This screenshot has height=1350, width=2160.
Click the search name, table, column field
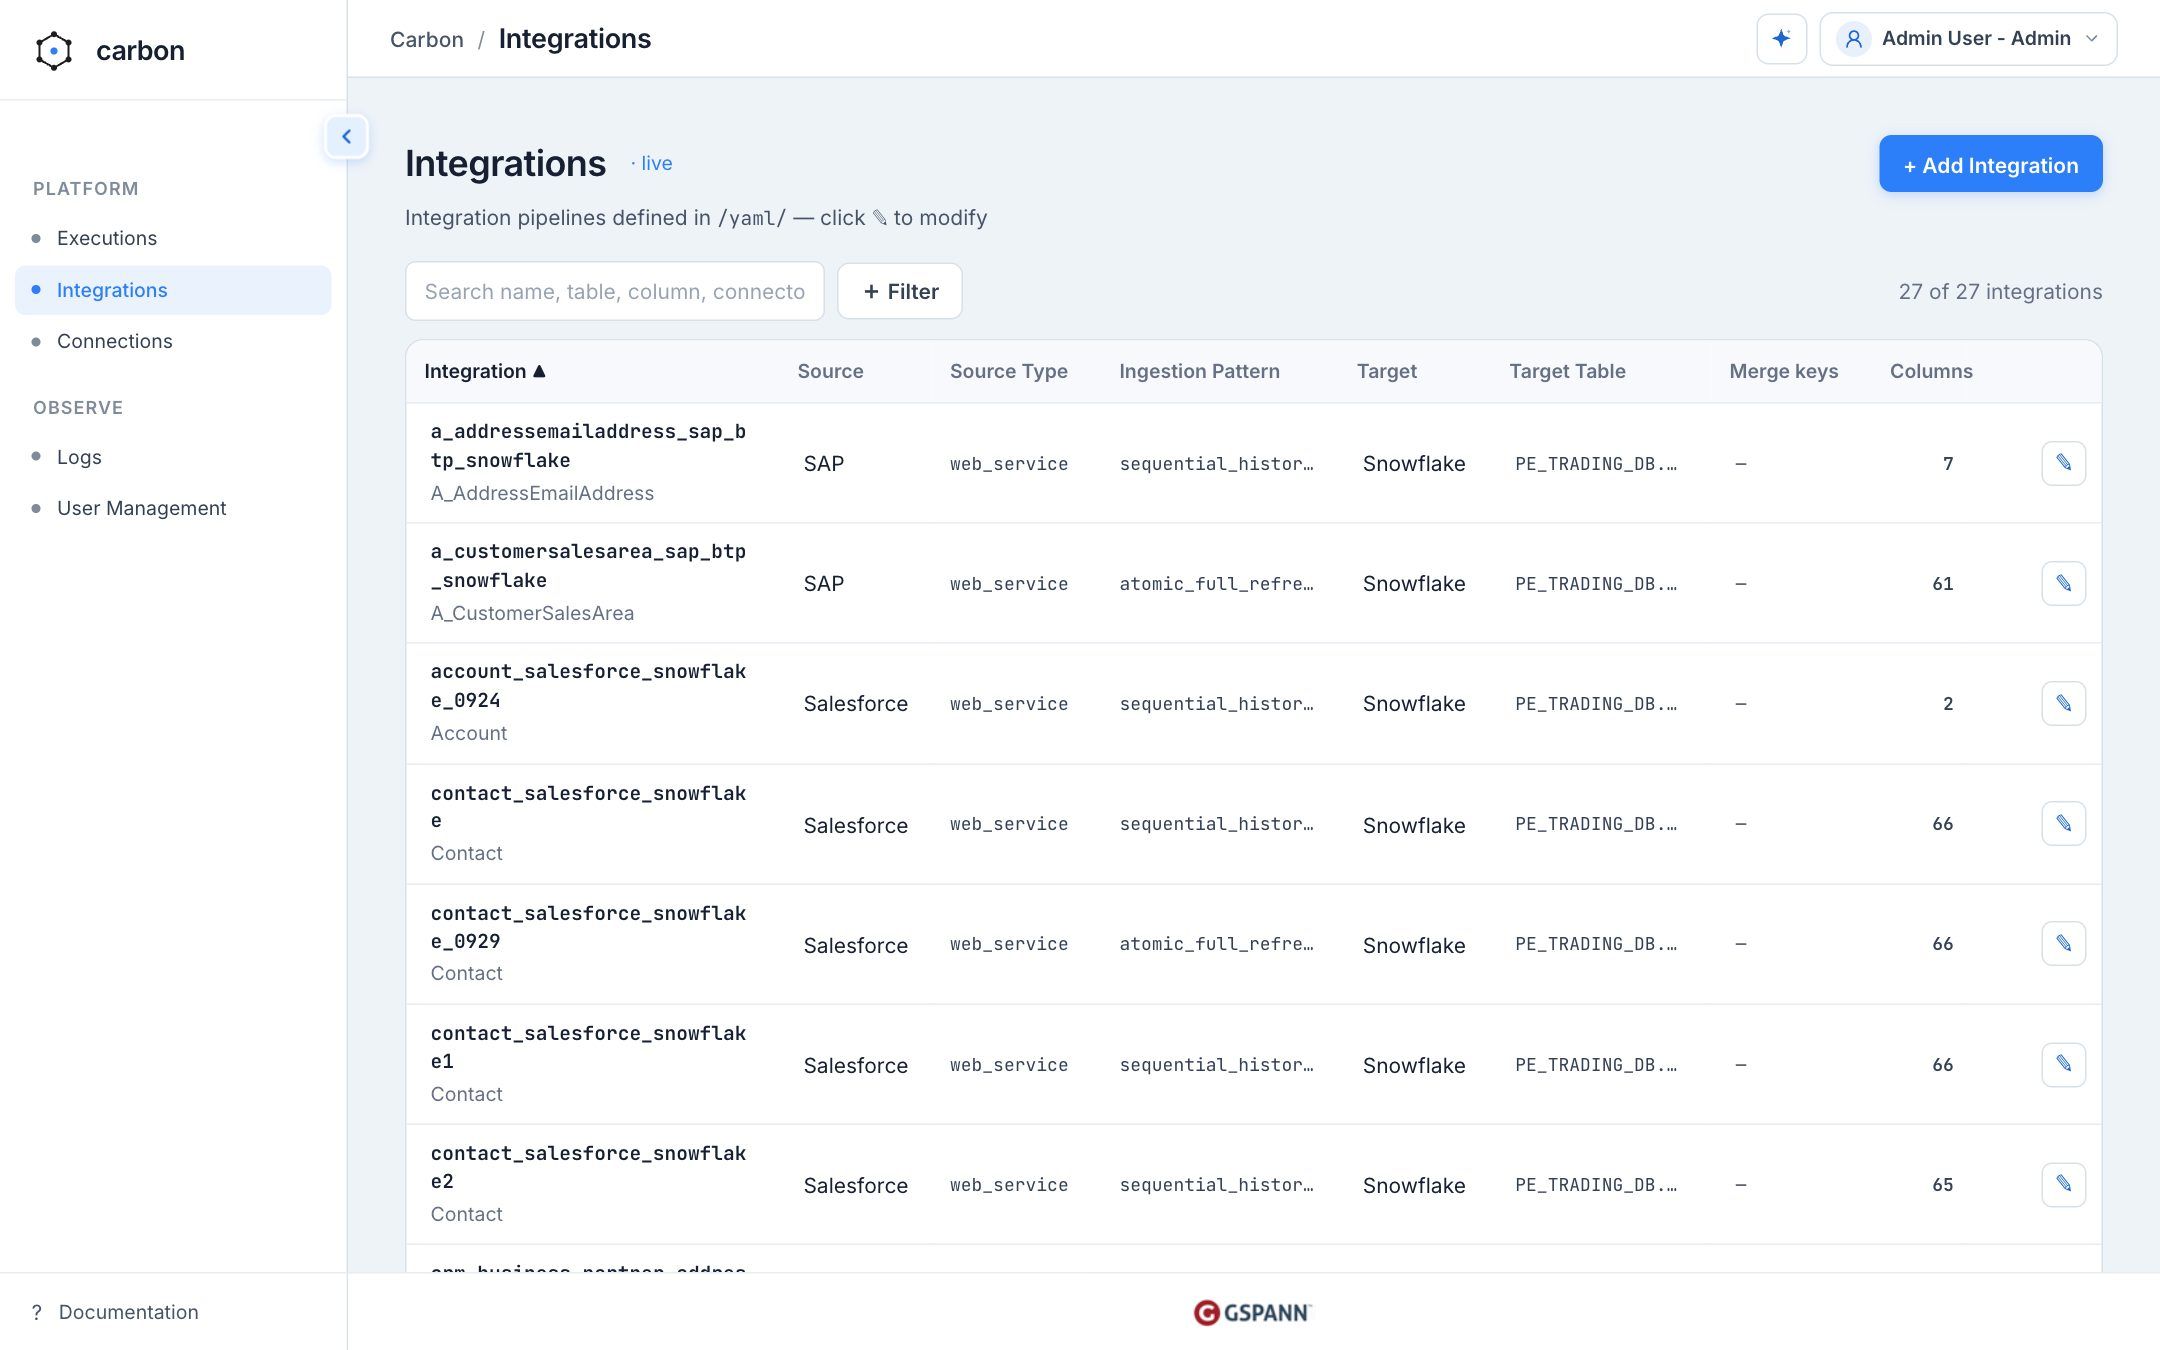click(x=614, y=291)
